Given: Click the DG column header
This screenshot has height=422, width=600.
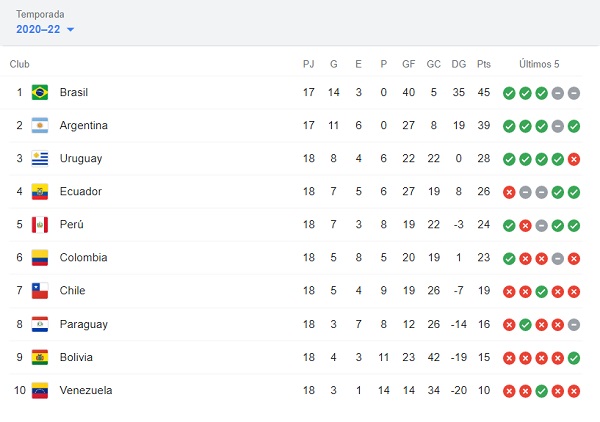Looking at the screenshot, I should pyautogui.click(x=459, y=64).
